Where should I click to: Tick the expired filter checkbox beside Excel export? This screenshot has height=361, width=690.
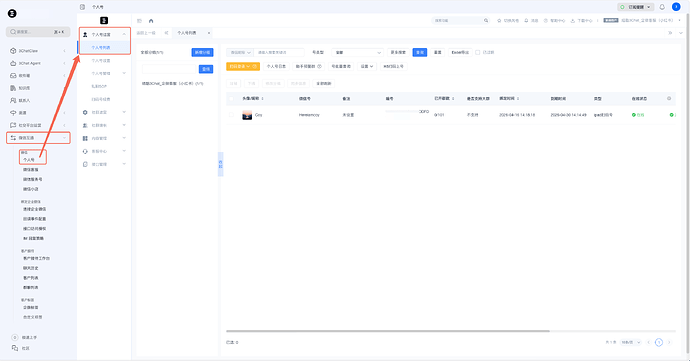[477, 52]
